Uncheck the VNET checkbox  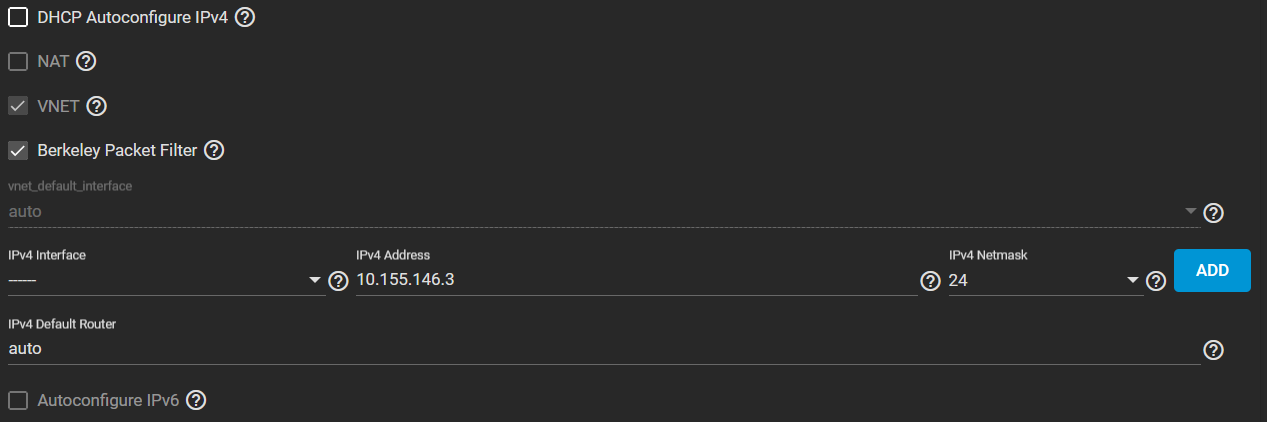(x=18, y=106)
